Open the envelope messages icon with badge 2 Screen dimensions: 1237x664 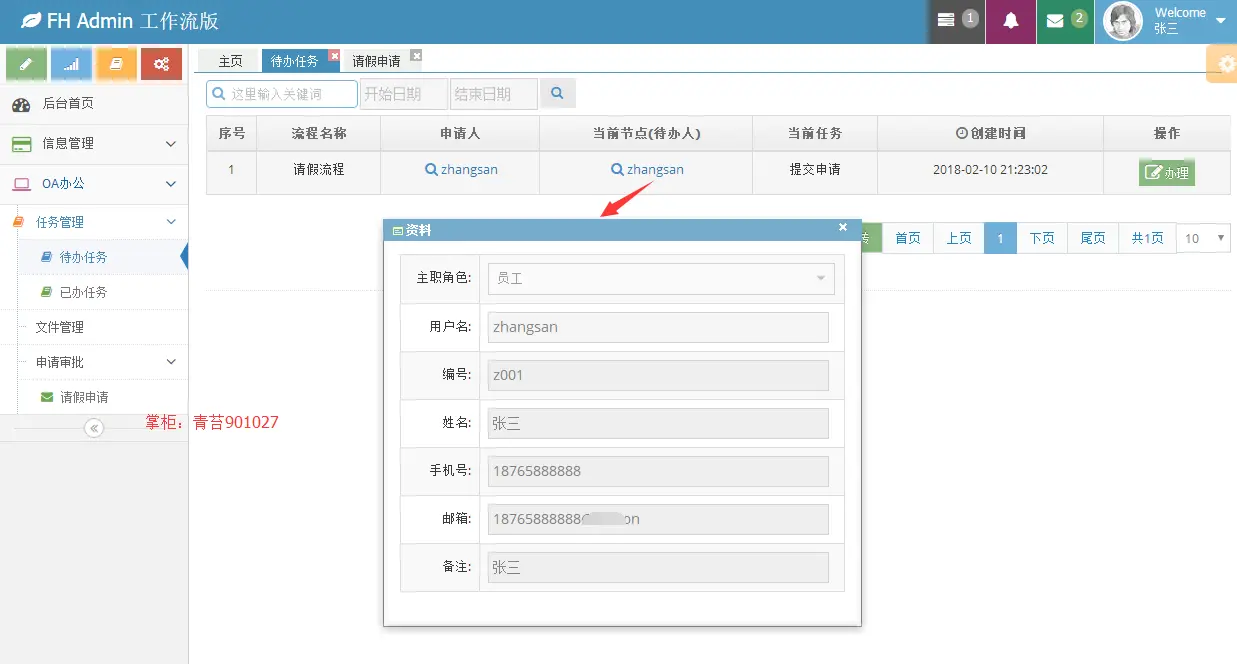[x=1065, y=21]
